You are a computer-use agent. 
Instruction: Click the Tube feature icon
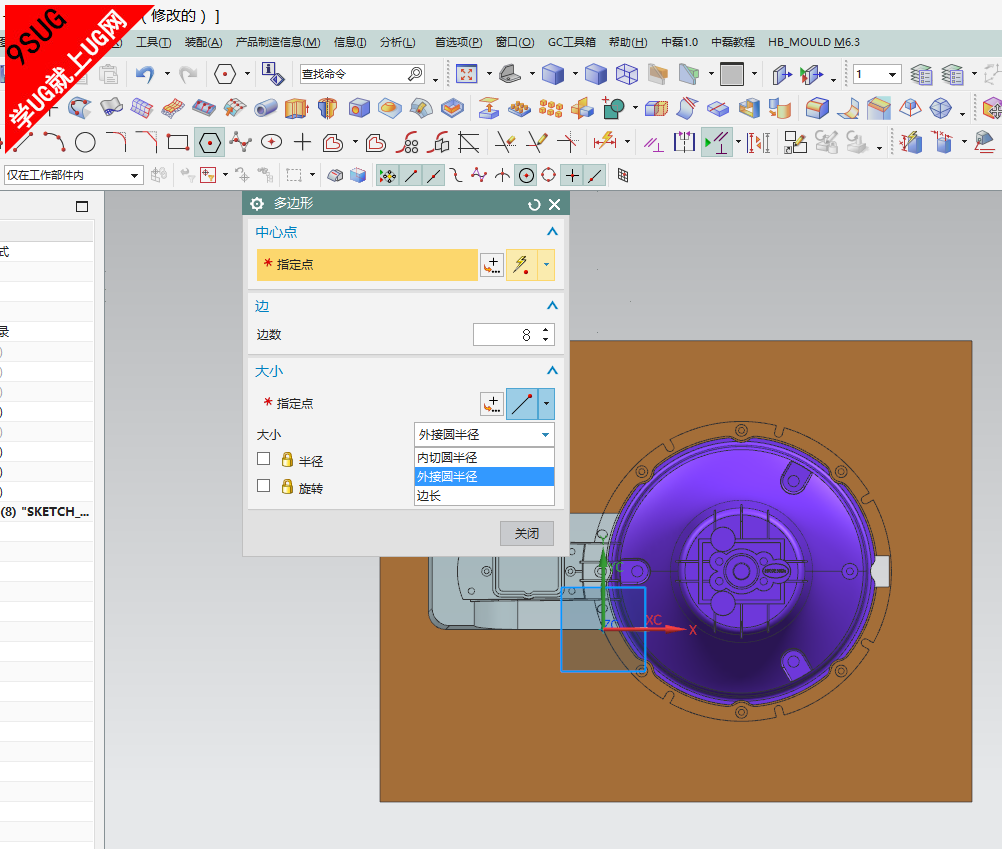[x=265, y=108]
